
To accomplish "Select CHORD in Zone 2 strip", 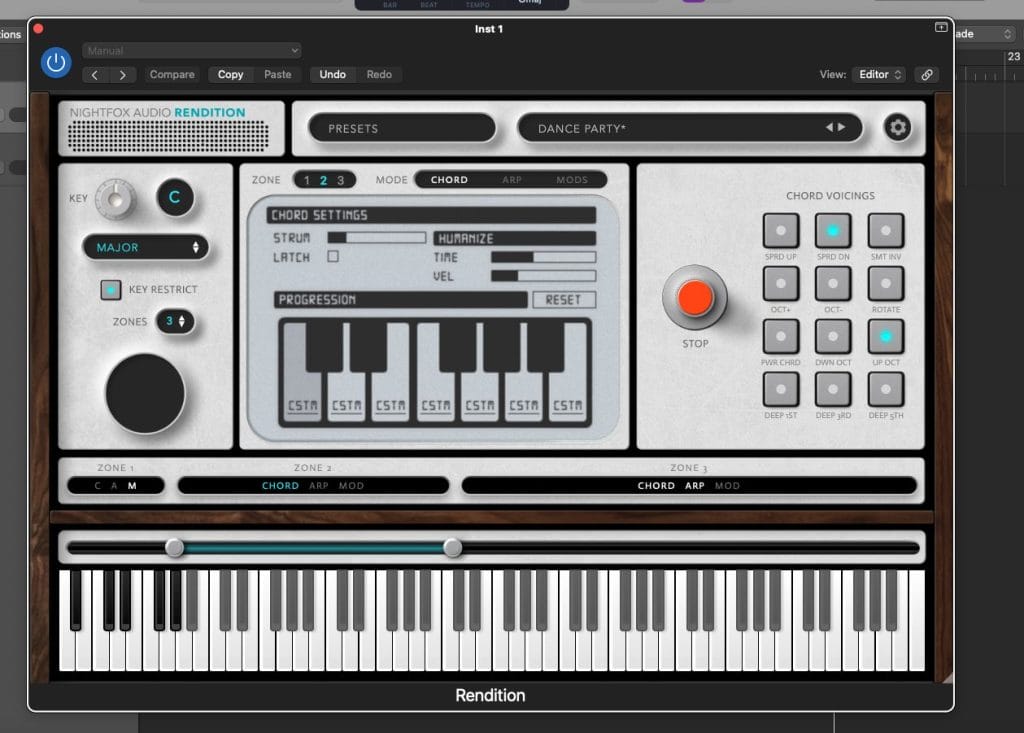I will [x=280, y=485].
